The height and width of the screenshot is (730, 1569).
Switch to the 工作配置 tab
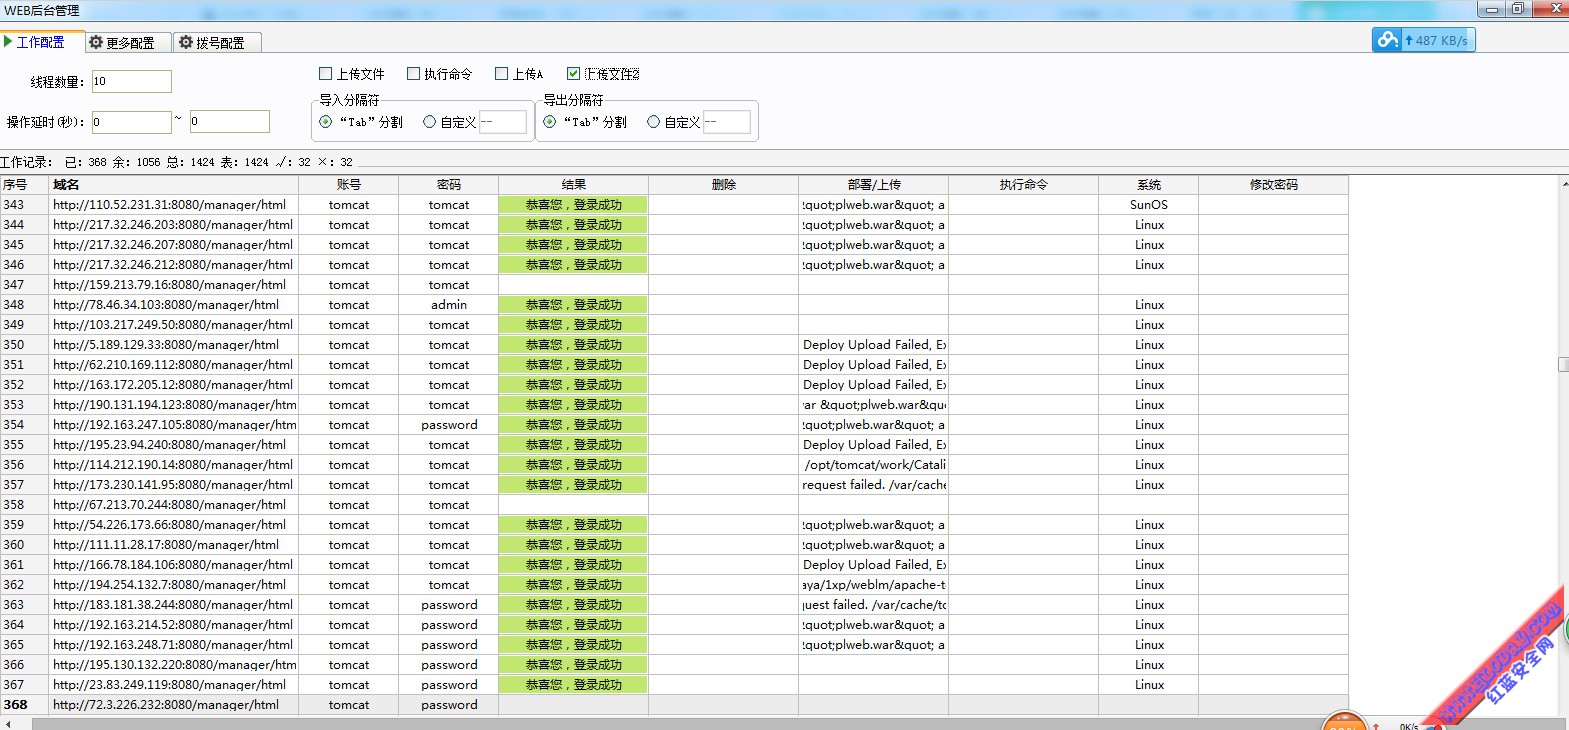(x=40, y=42)
